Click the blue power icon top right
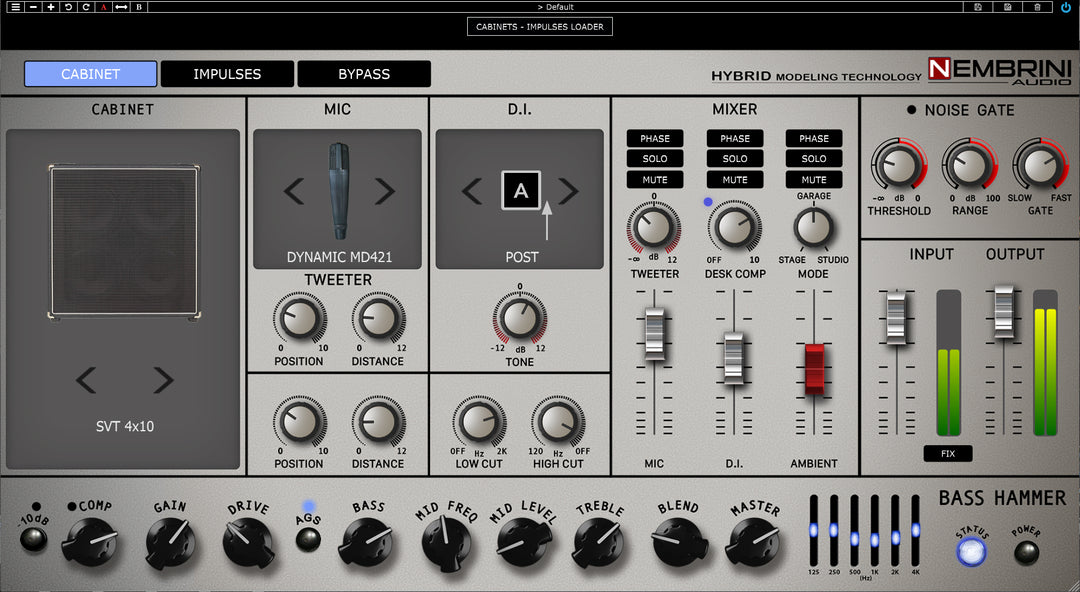Image resolution: width=1080 pixels, height=592 pixels. [x=1066, y=6]
